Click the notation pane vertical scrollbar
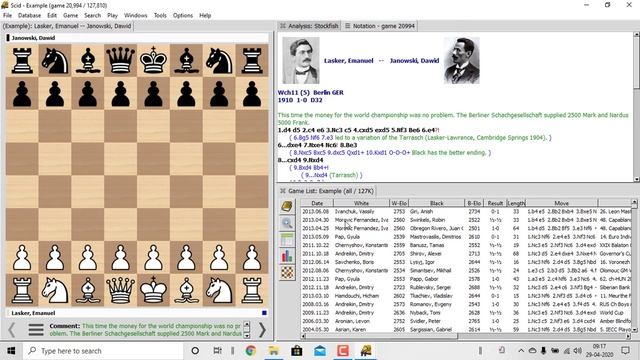The image size is (640, 360). coord(636,107)
